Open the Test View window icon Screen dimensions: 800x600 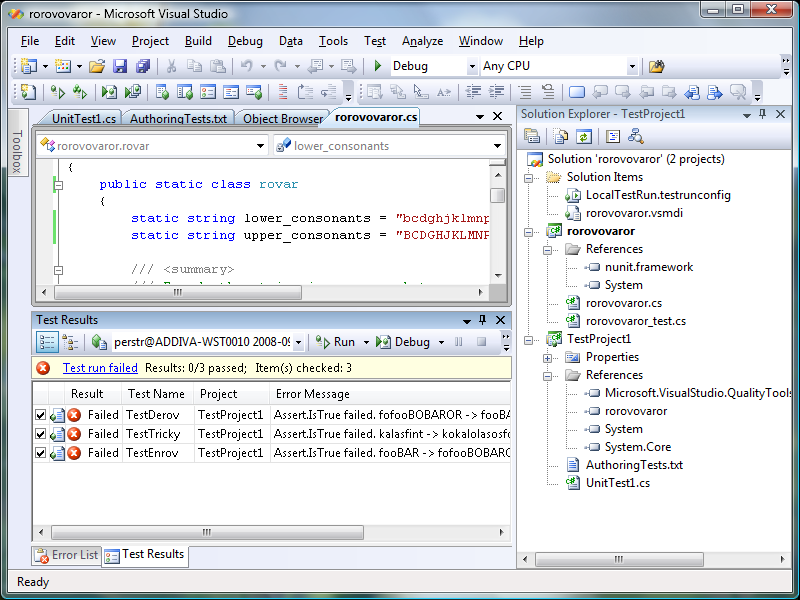pyautogui.click(x=162, y=92)
